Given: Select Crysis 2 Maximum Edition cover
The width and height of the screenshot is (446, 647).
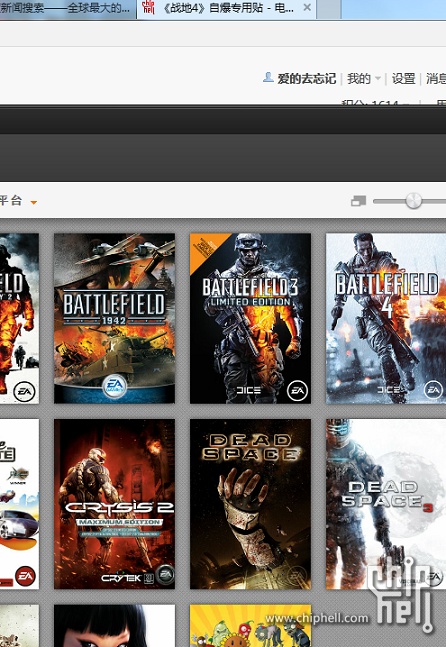Looking at the screenshot, I should click(114, 504).
